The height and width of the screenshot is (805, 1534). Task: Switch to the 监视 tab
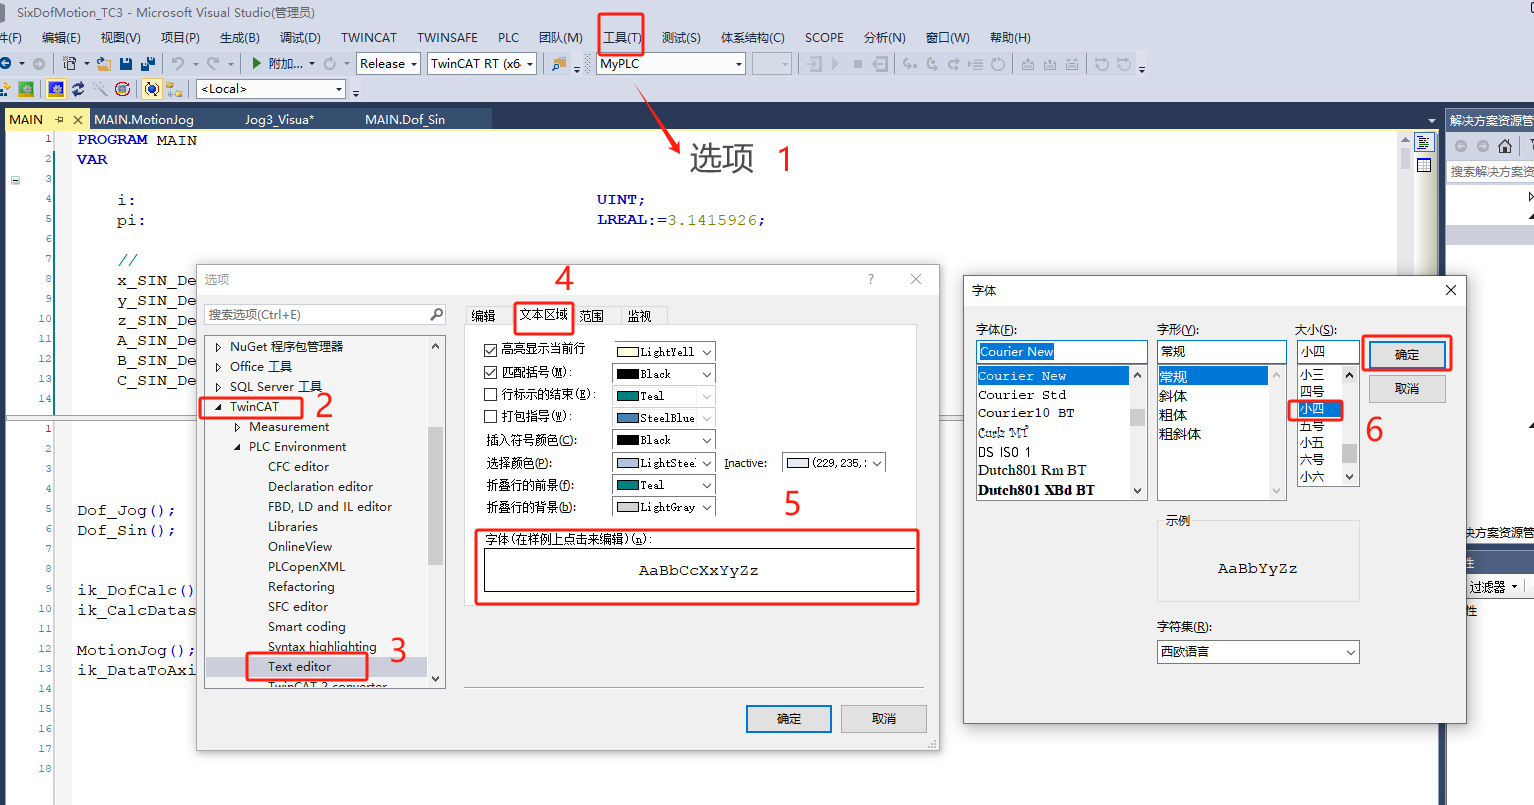coord(640,316)
